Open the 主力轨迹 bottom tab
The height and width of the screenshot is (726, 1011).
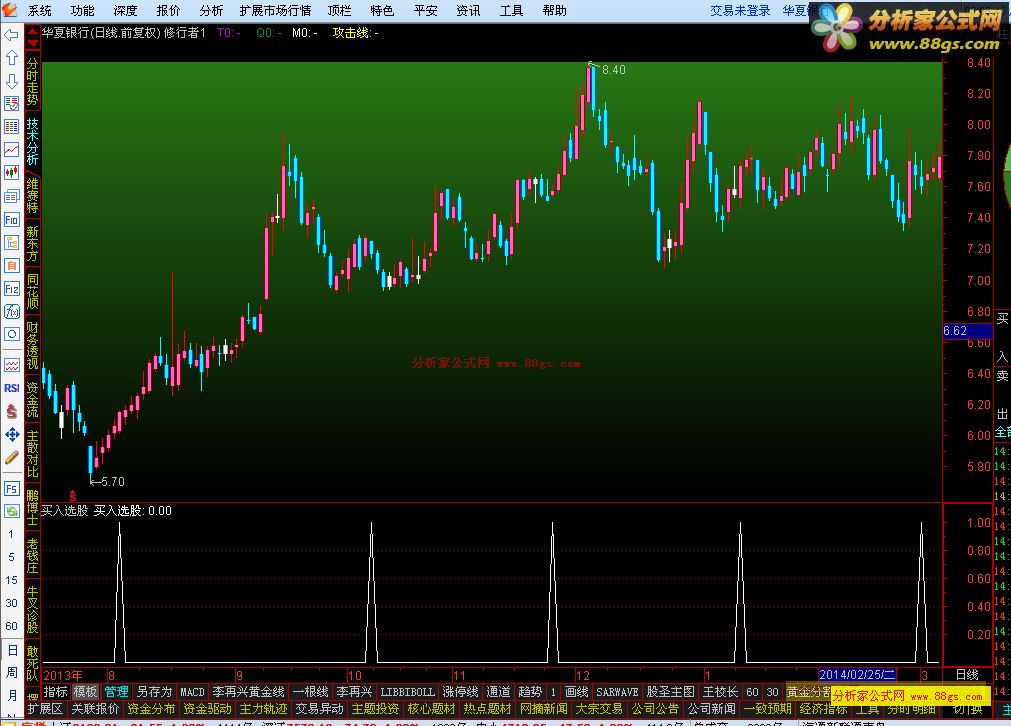point(263,709)
